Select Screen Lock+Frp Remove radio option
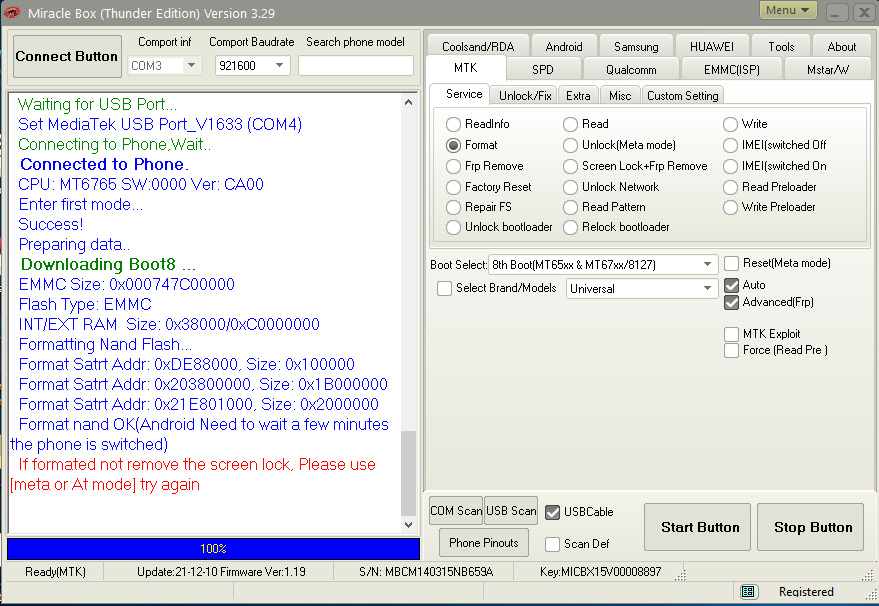 tap(570, 166)
